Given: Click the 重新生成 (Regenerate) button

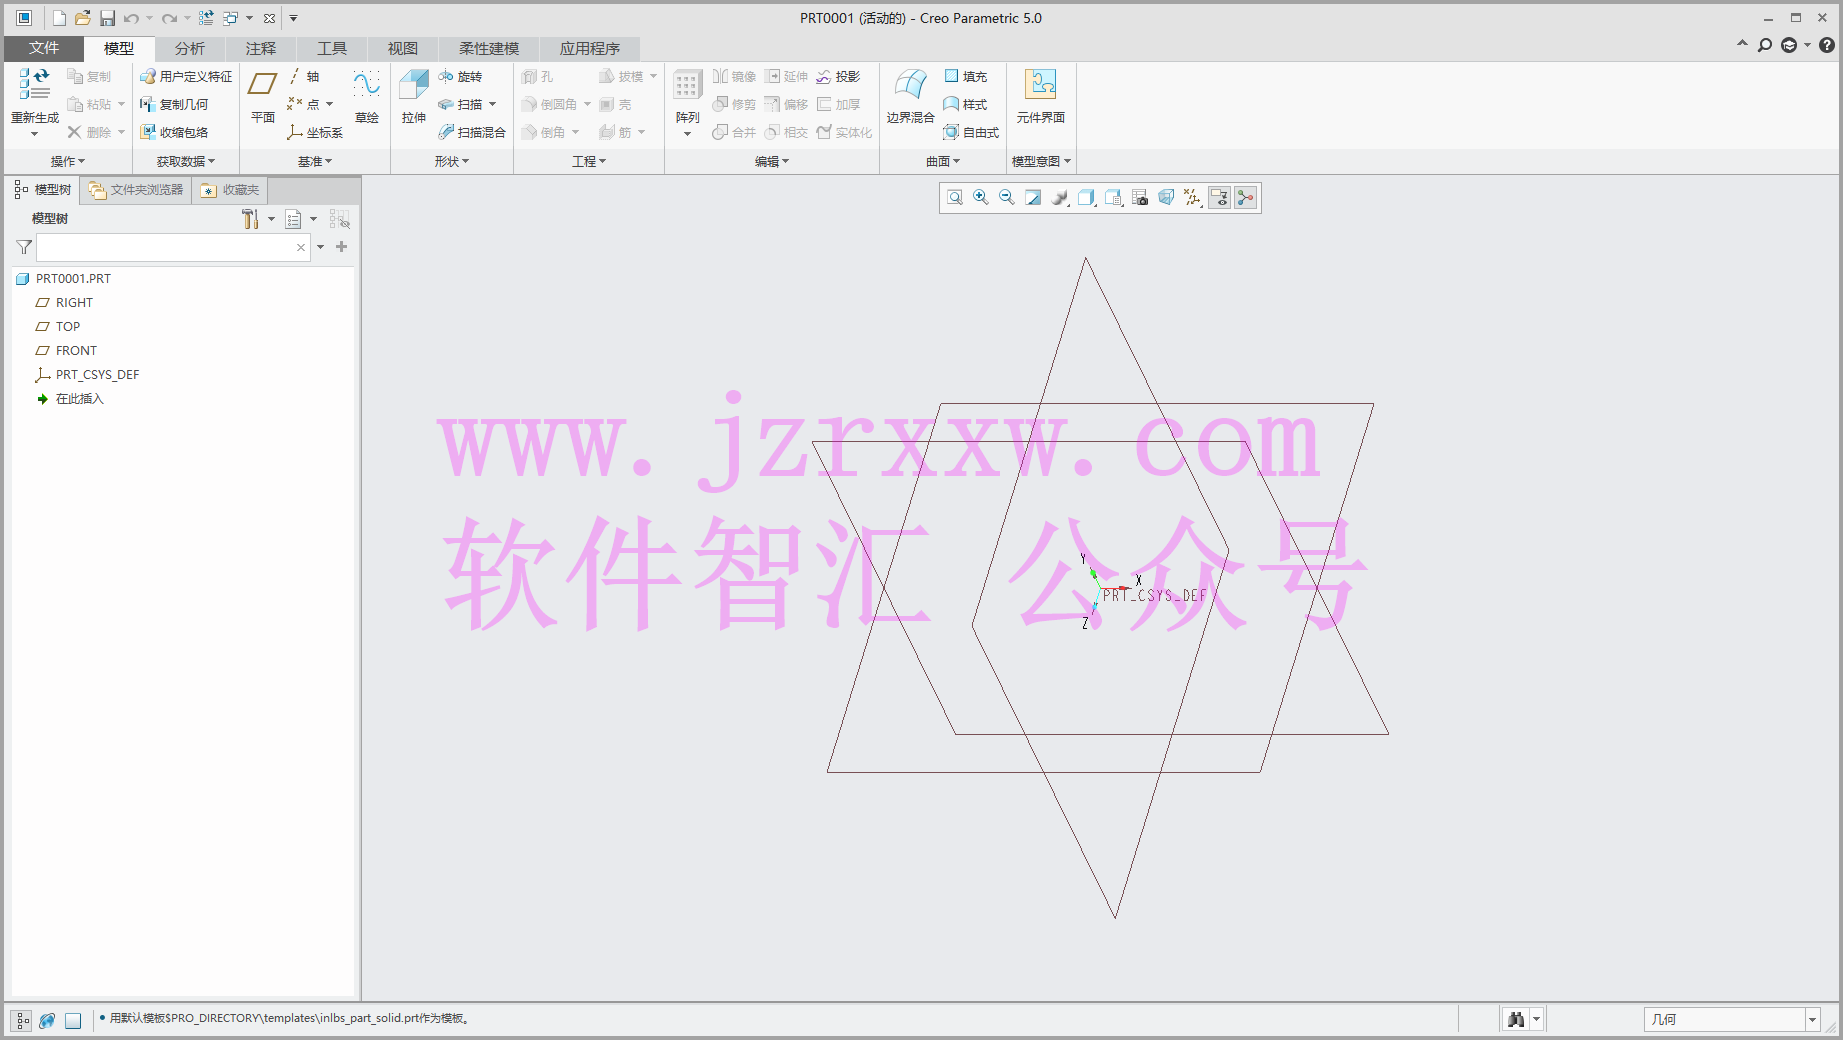Looking at the screenshot, I should pos(35,101).
